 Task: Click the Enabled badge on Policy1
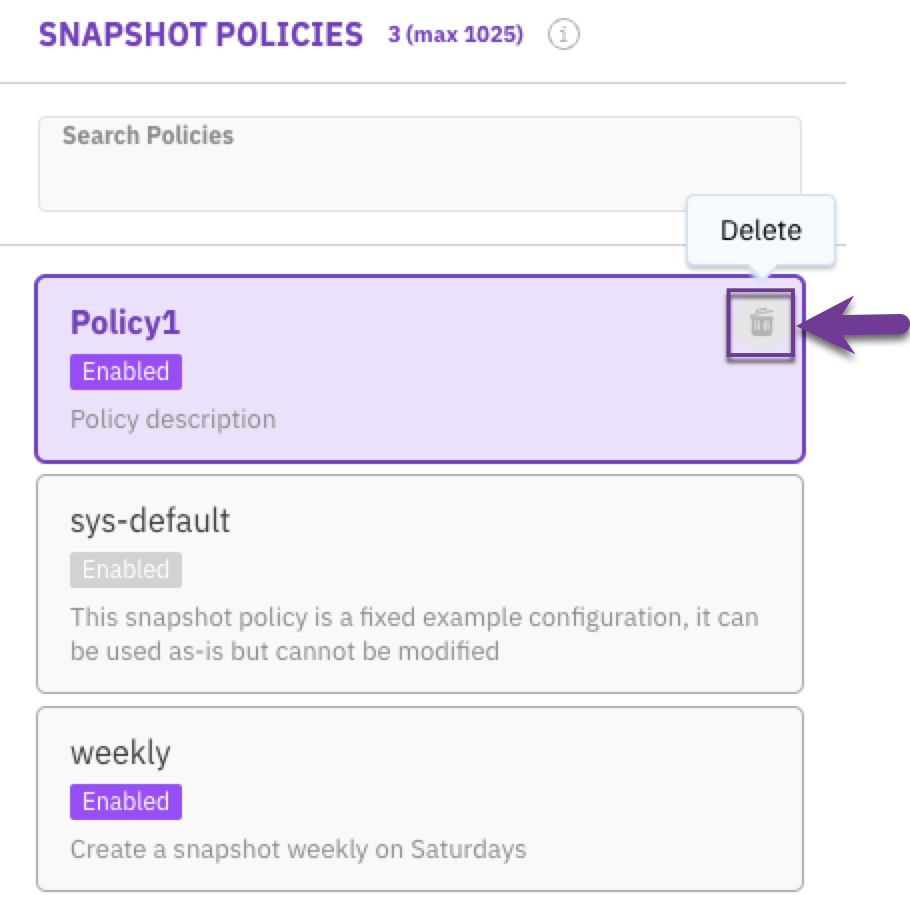coord(126,372)
